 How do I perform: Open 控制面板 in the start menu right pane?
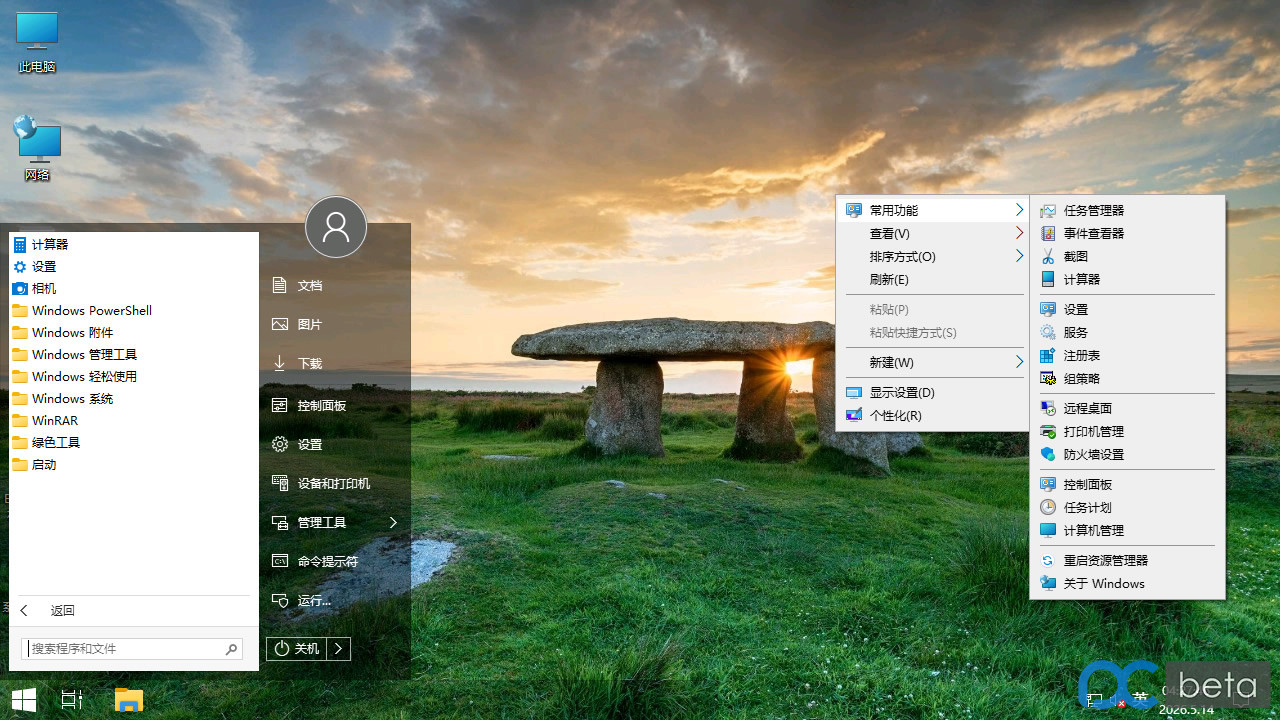click(335, 405)
